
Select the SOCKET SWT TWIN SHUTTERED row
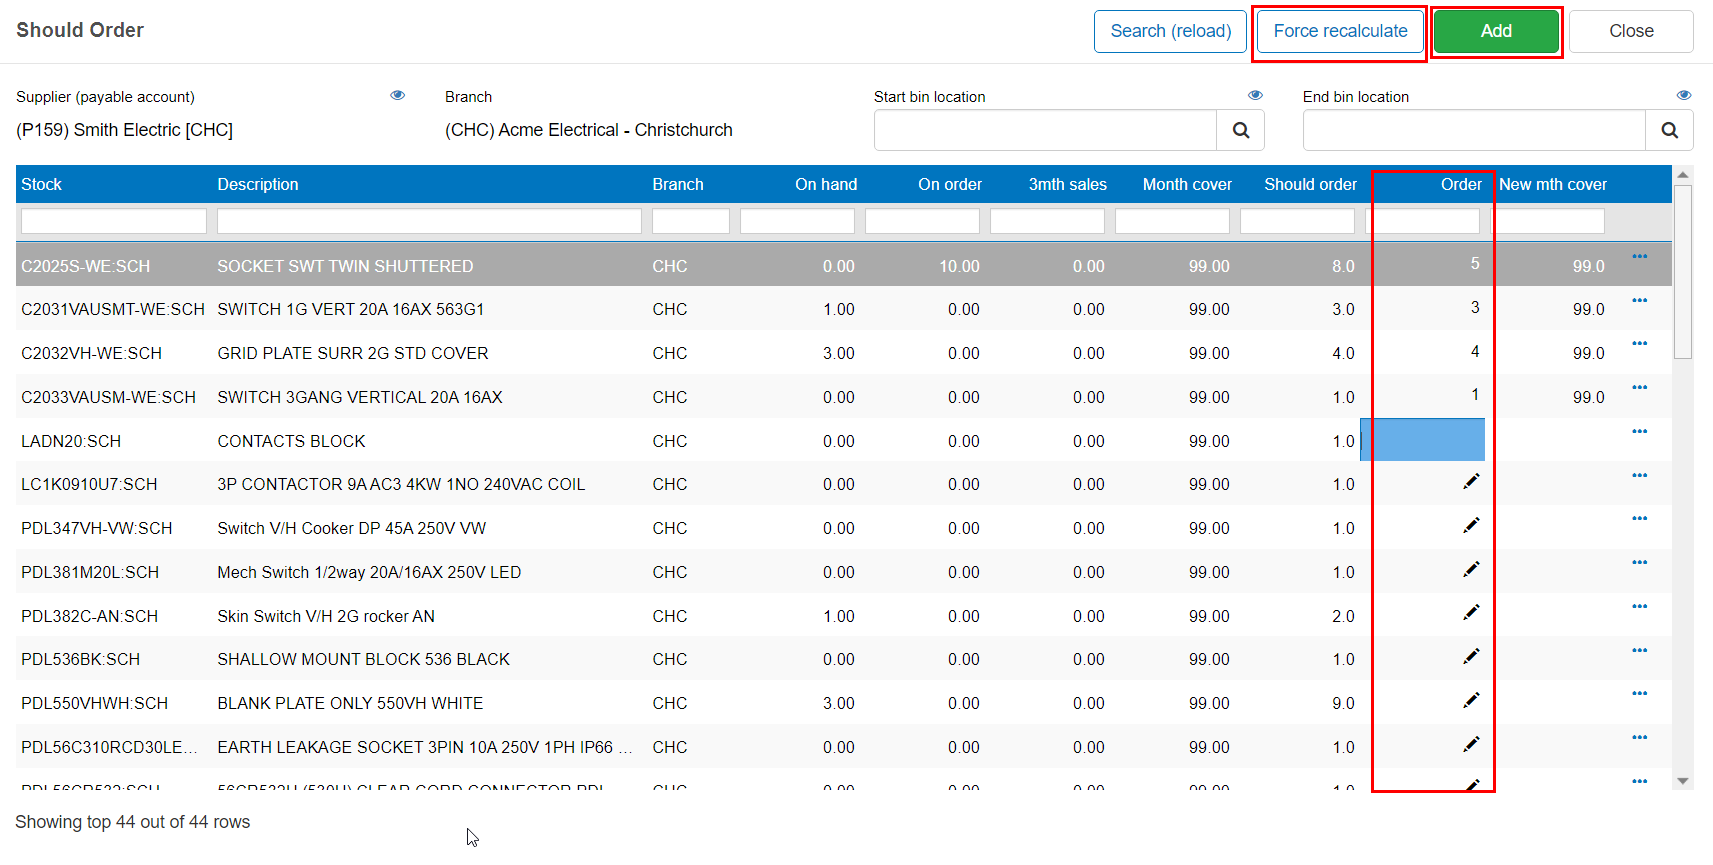[x=844, y=265]
